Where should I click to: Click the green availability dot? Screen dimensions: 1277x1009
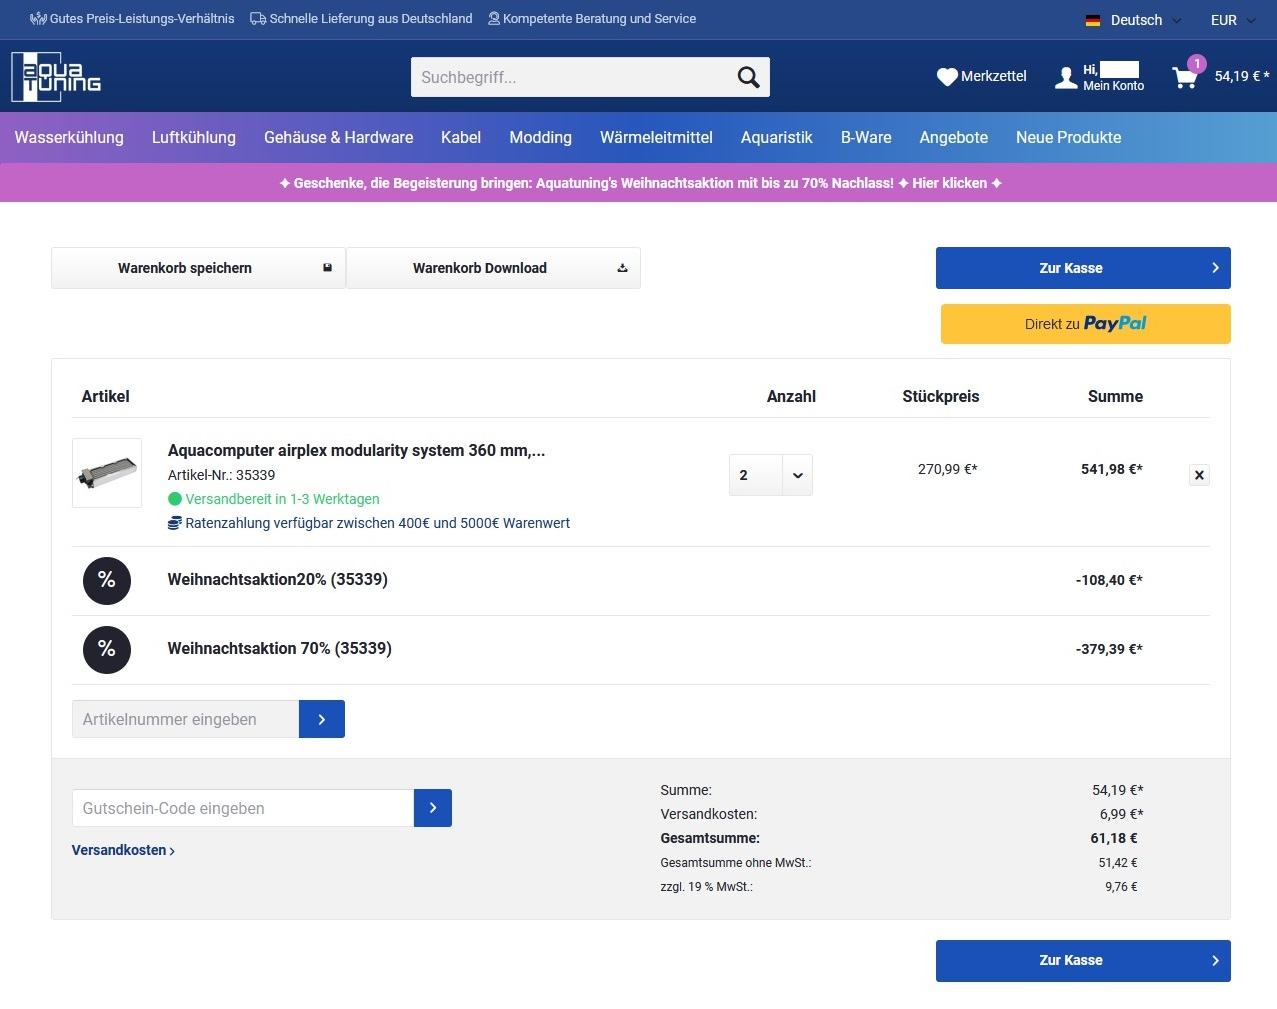(175, 499)
